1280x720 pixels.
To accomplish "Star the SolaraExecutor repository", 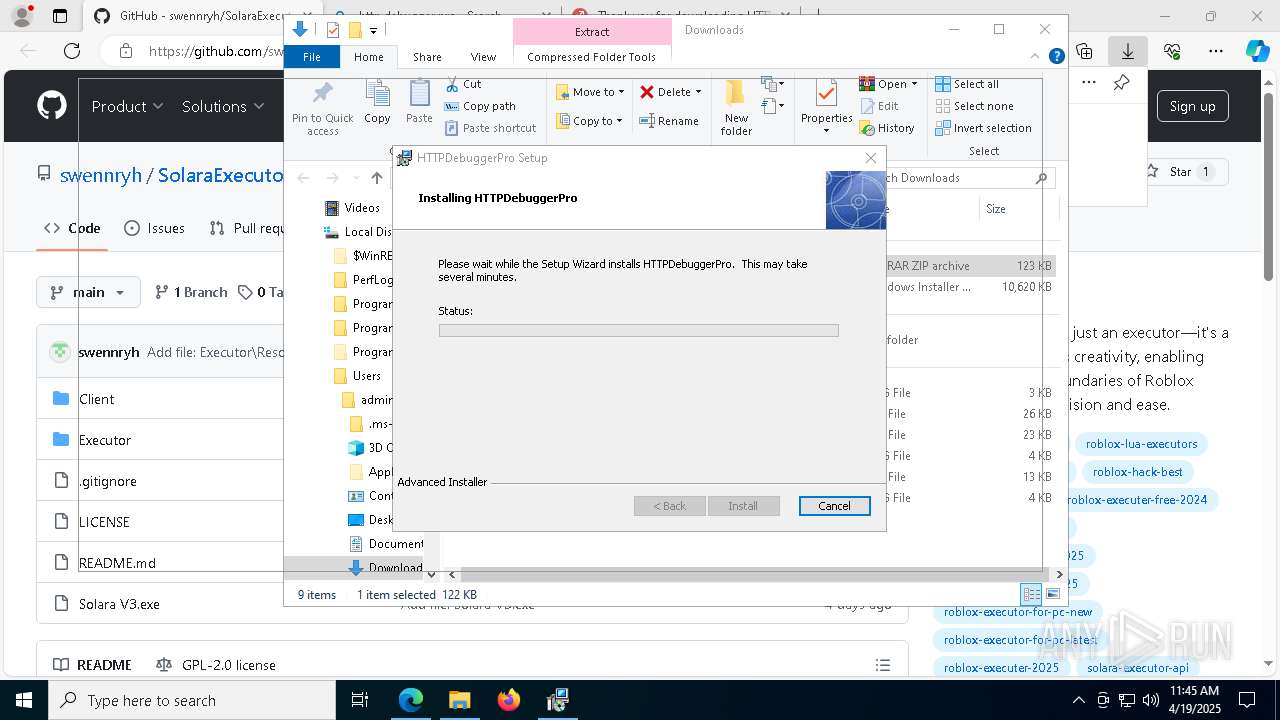I will click(1181, 172).
